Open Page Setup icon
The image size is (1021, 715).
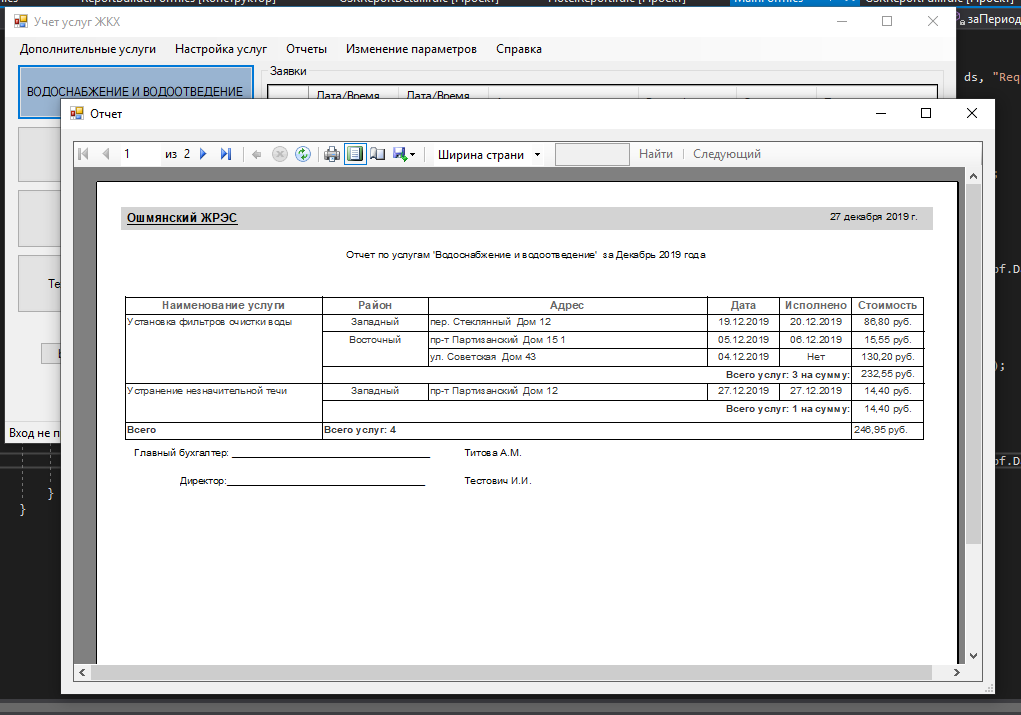pyautogui.click(x=377, y=154)
